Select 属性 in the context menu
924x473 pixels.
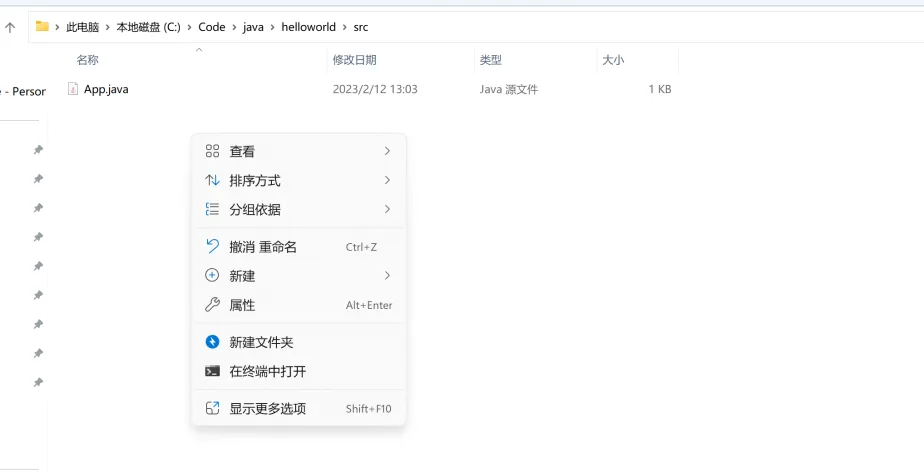[299, 305]
